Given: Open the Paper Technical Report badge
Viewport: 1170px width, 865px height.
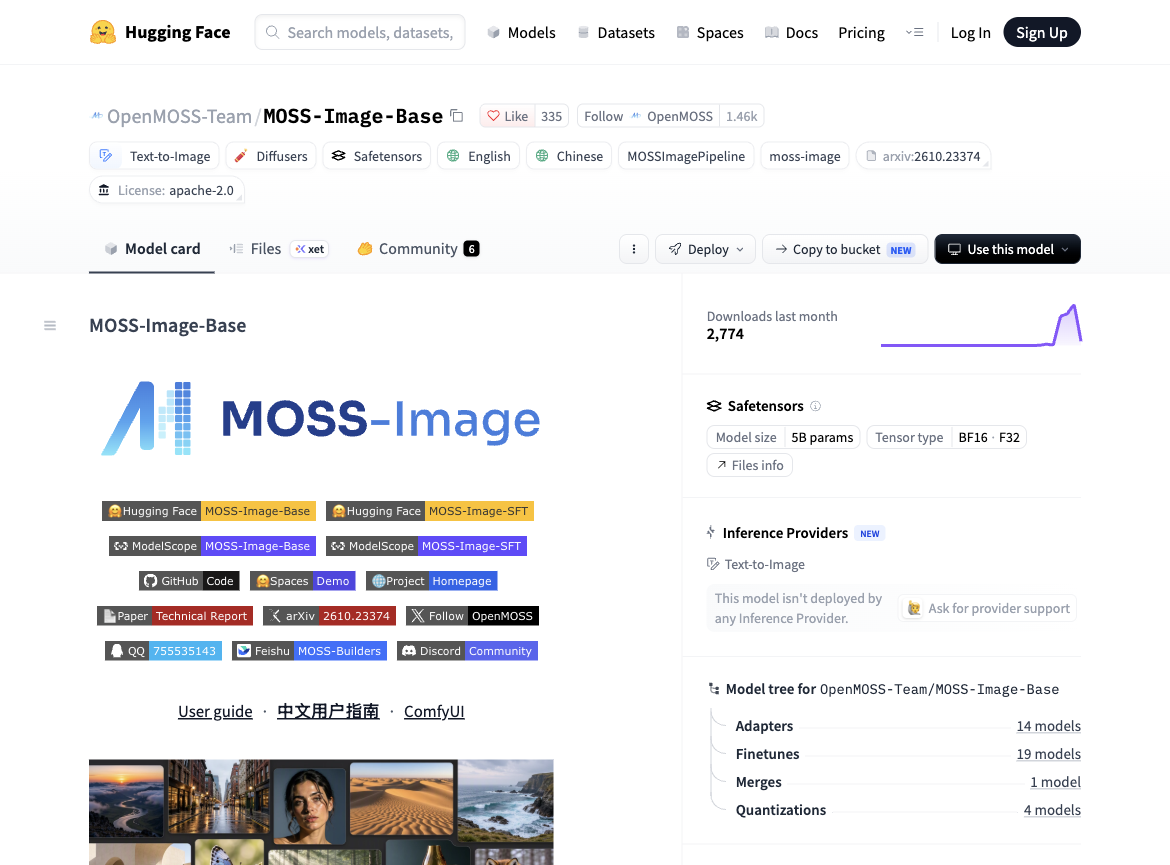Looking at the screenshot, I should [x=175, y=616].
